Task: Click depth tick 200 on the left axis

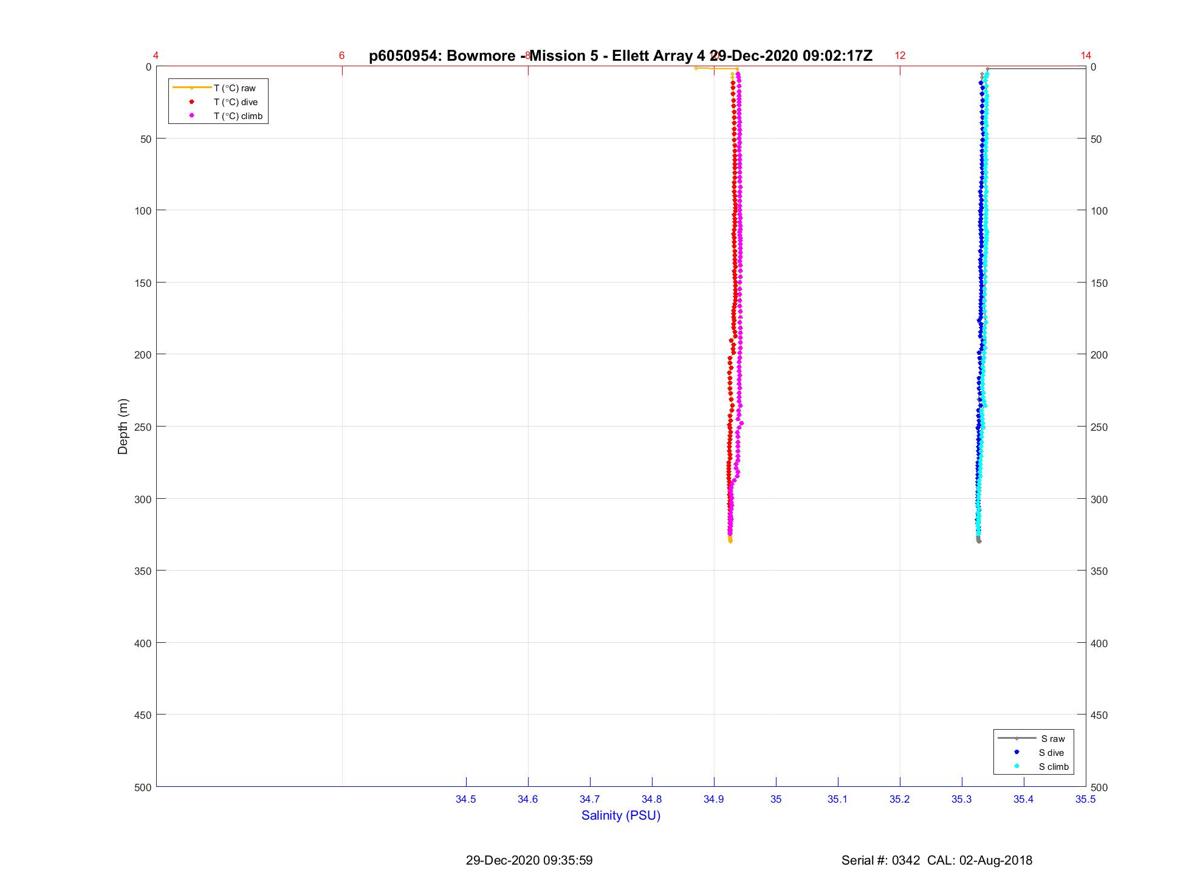Action: (142, 355)
